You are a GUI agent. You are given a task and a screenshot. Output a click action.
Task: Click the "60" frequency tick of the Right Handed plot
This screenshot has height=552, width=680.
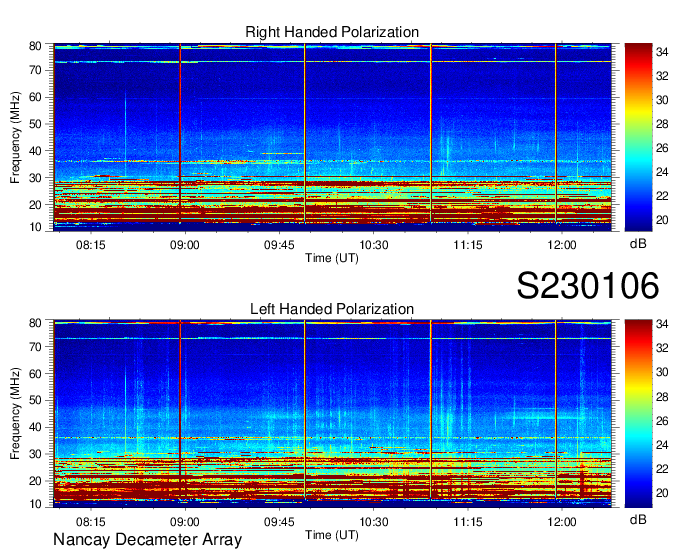point(35,97)
